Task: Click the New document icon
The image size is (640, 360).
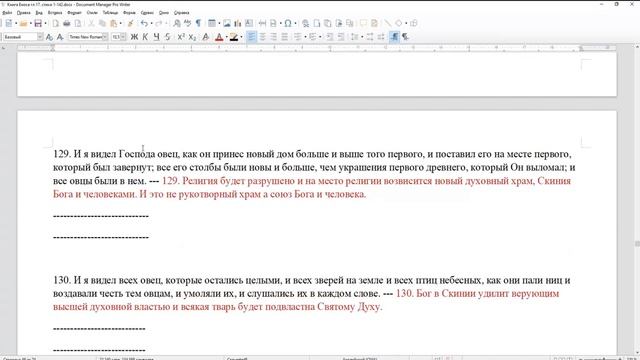Action: point(9,24)
